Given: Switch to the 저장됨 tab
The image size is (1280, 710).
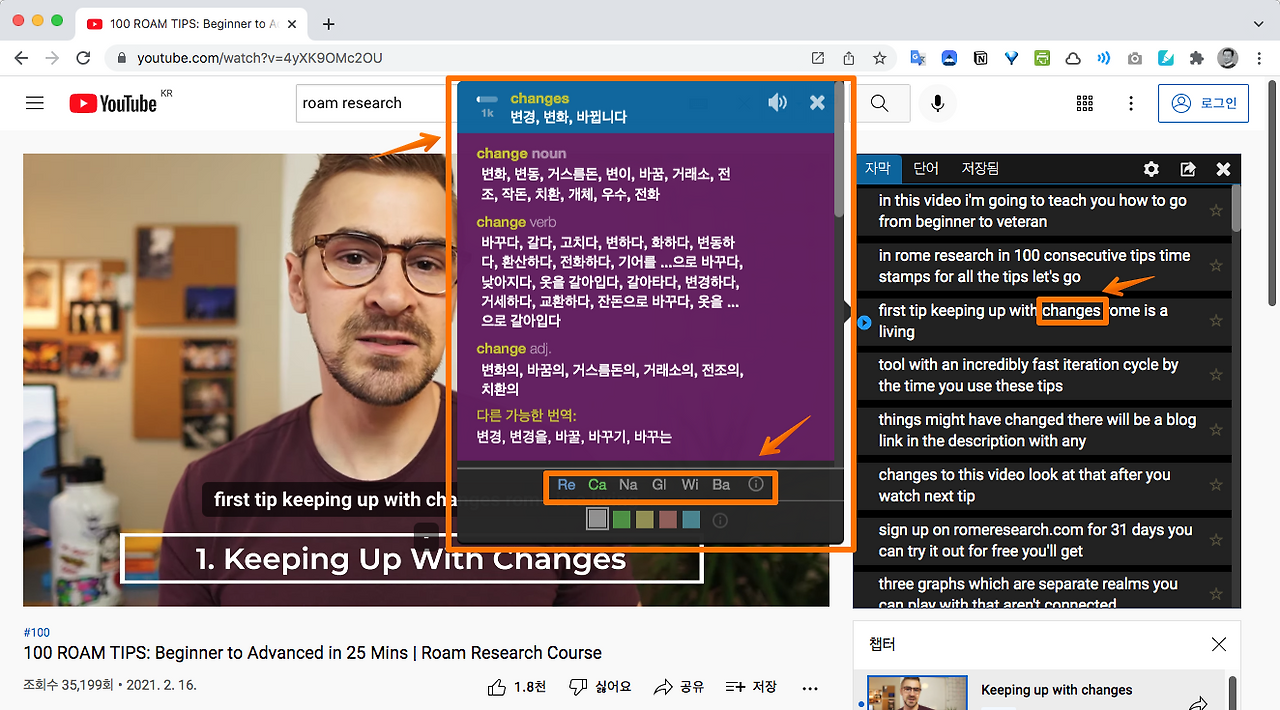Looking at the screenshot, I should pos(980,169).
